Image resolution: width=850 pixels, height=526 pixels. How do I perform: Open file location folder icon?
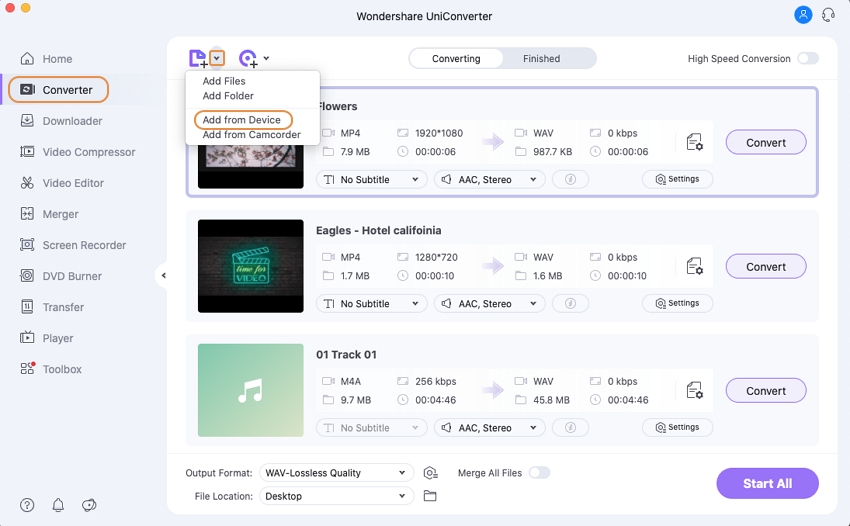pos(430,496)
